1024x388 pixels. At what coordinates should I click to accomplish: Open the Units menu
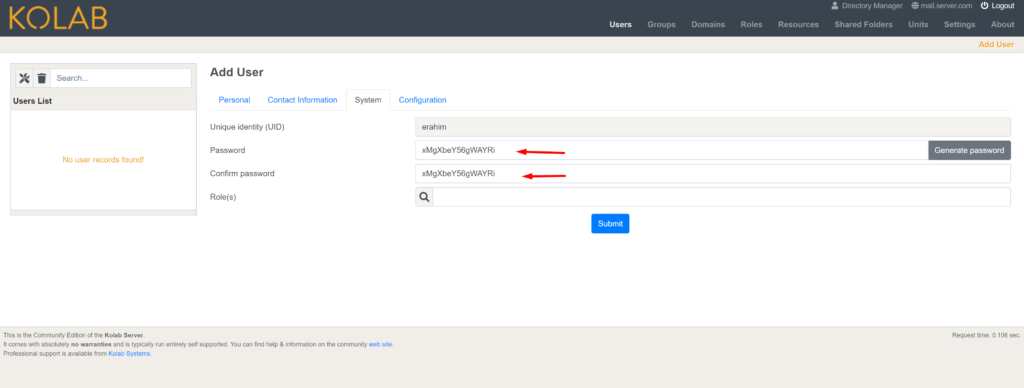click(918, 25)
